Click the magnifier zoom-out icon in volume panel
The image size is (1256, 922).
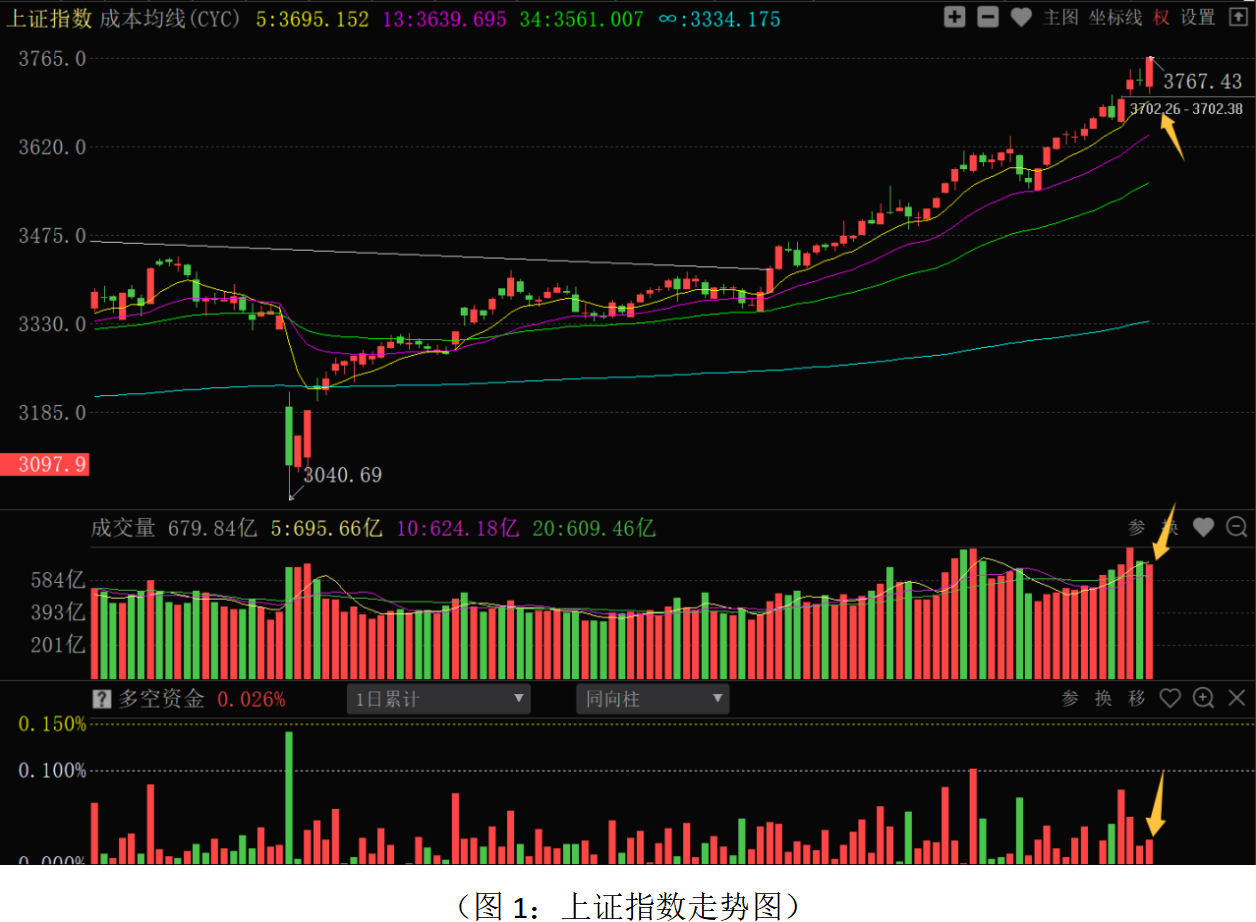coord(1237,527)
